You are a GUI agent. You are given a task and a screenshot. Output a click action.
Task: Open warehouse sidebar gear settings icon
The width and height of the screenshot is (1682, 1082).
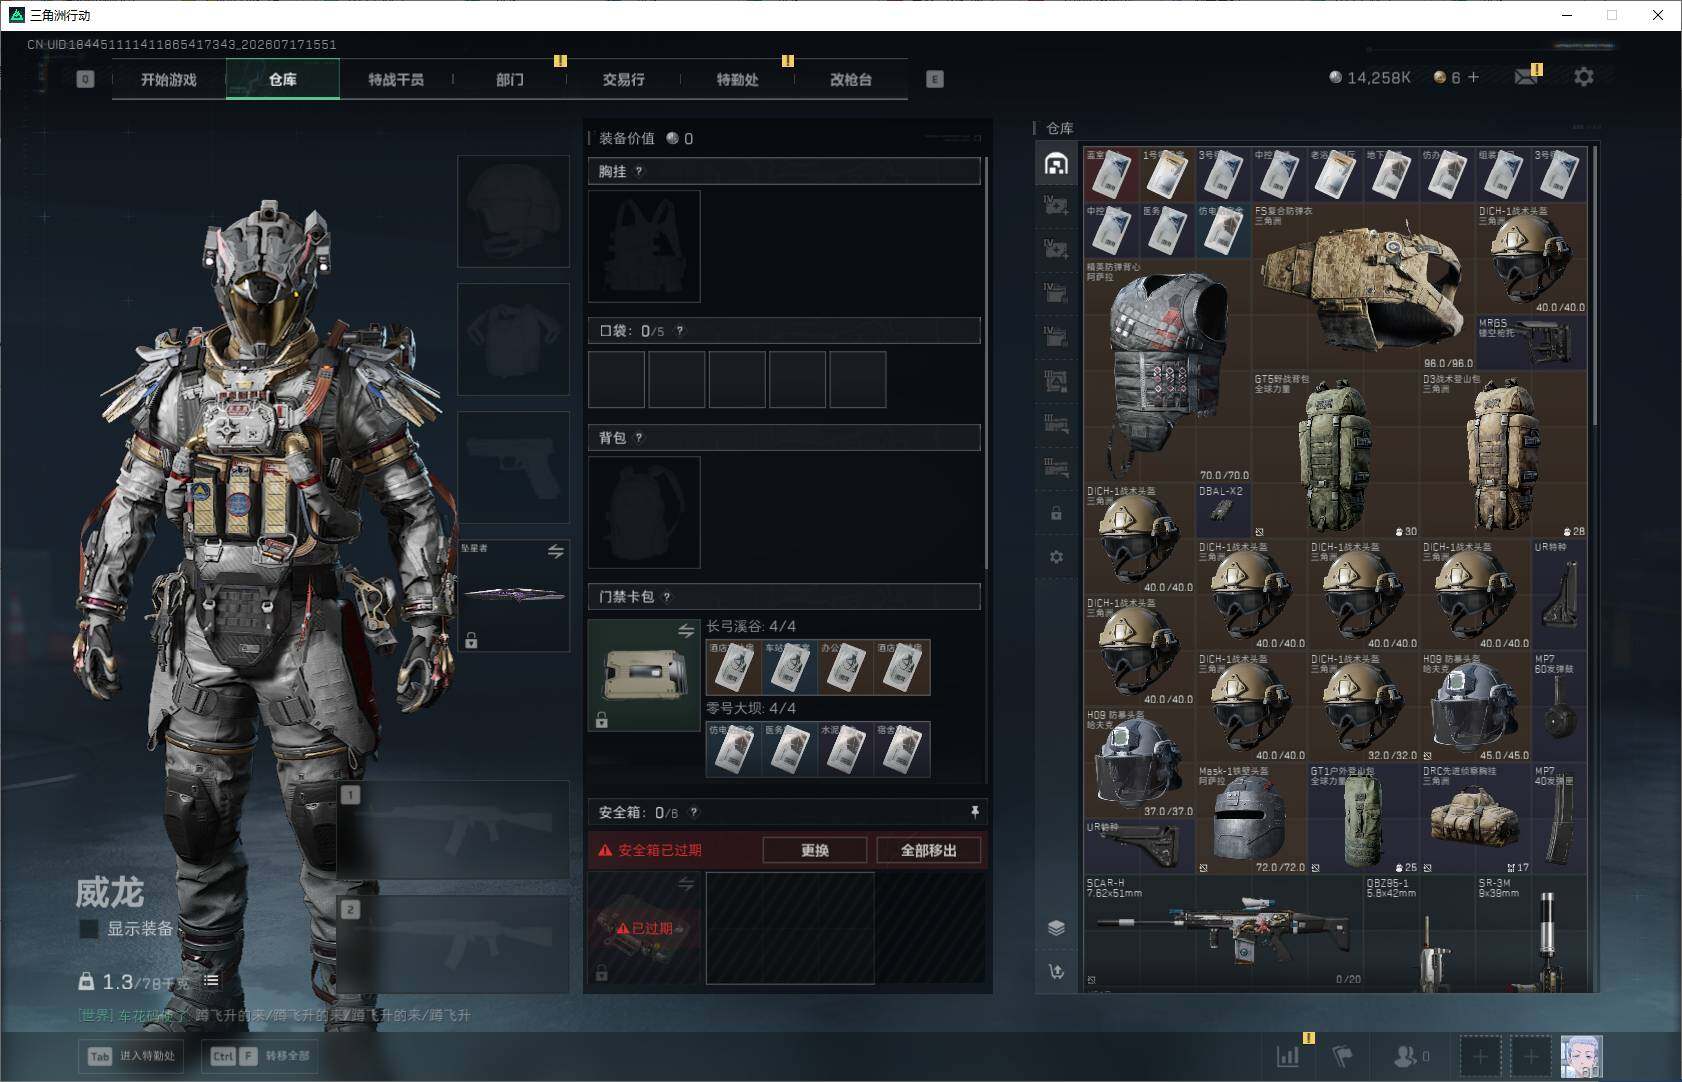click(1056, 557)
